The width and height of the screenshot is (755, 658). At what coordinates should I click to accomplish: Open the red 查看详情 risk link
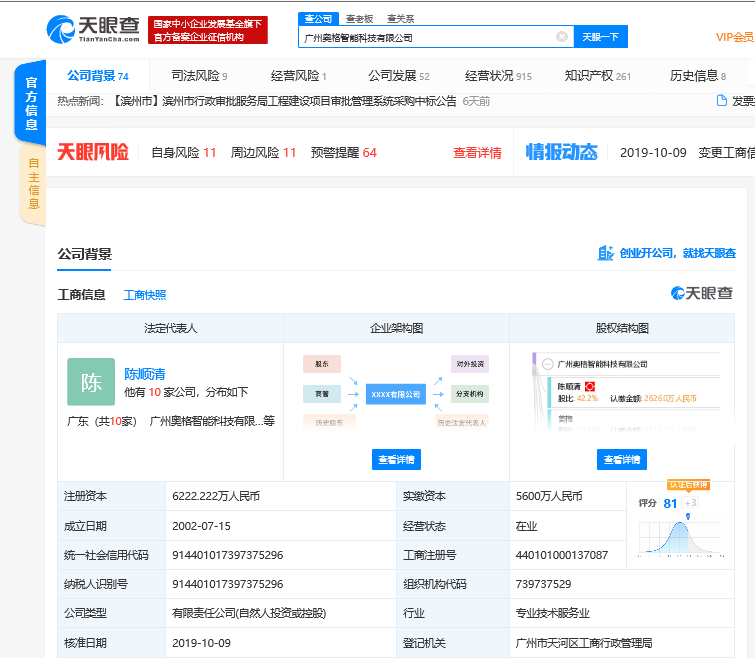[477, 153]
